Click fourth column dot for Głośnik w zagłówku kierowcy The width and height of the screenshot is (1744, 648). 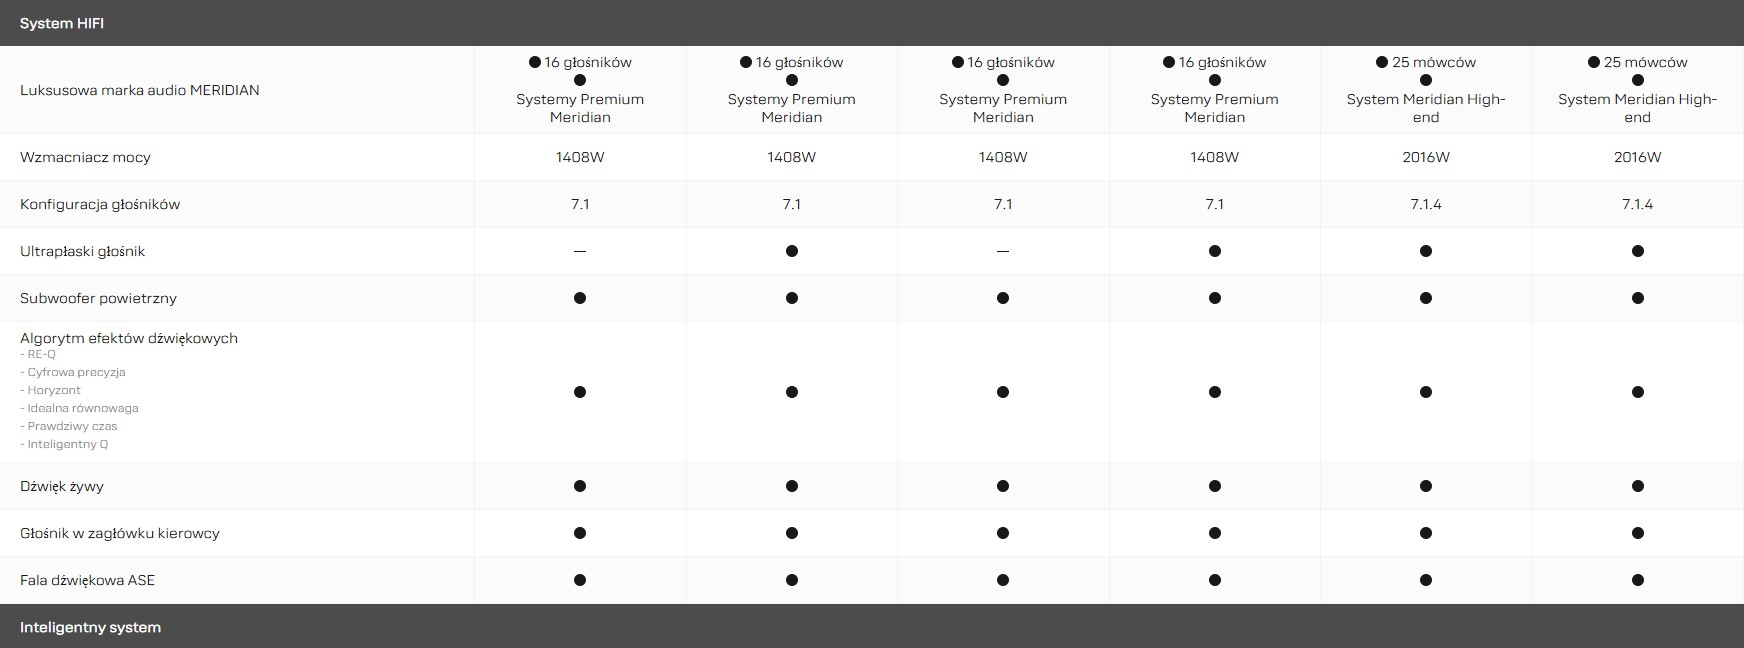[x=1215, y=533]
